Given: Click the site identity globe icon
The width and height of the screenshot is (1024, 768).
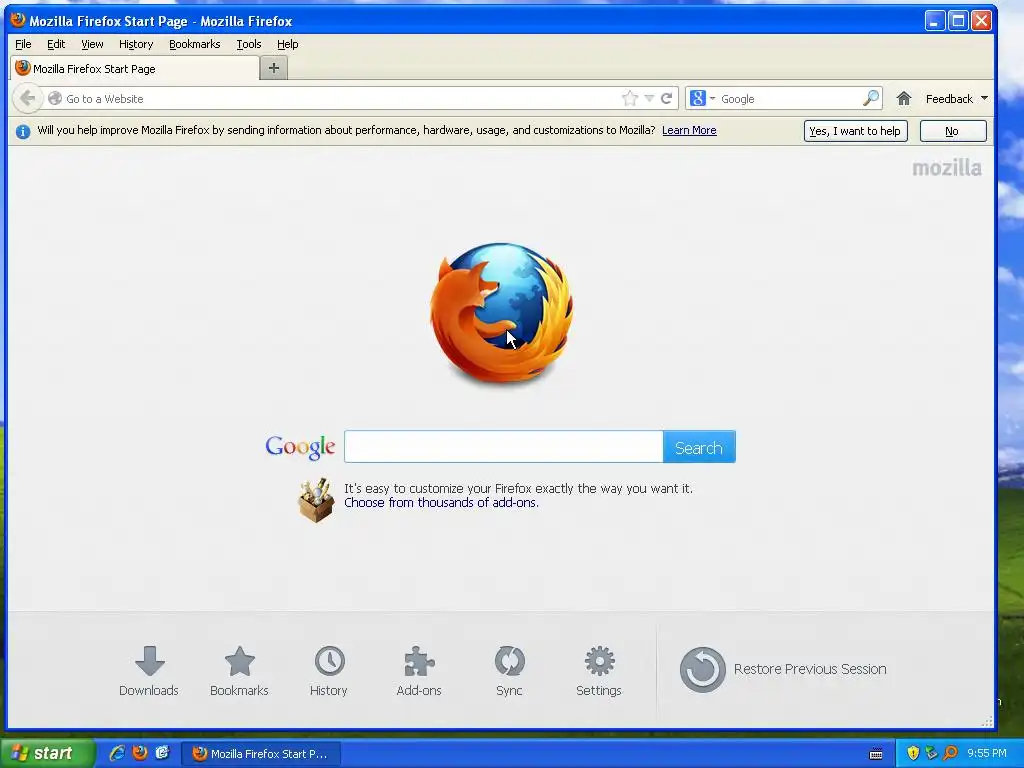Looking at the screenshot, I should 55,99.
